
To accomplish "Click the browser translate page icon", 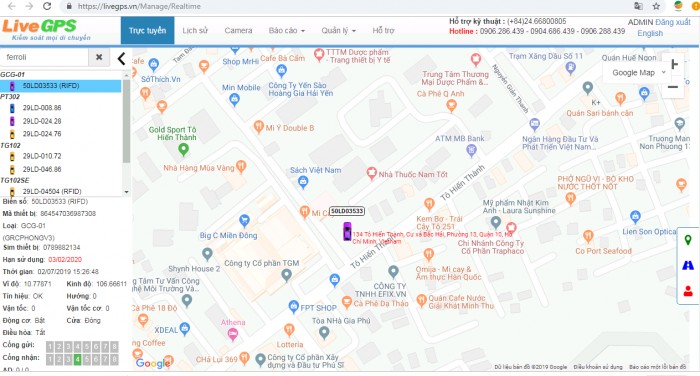I will coord(638,6).
